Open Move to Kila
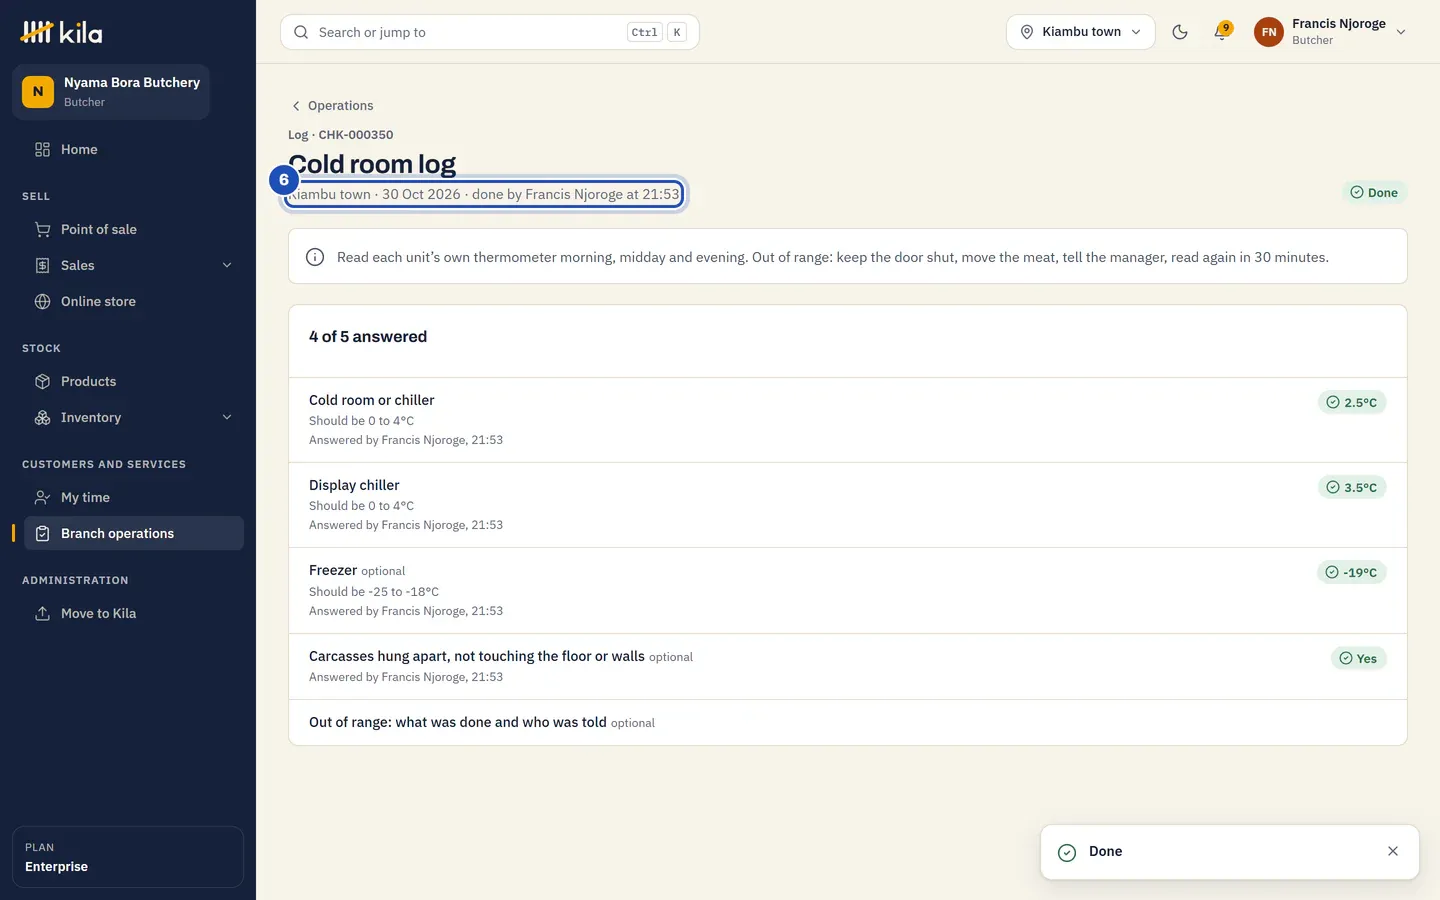 pos(134,613)
